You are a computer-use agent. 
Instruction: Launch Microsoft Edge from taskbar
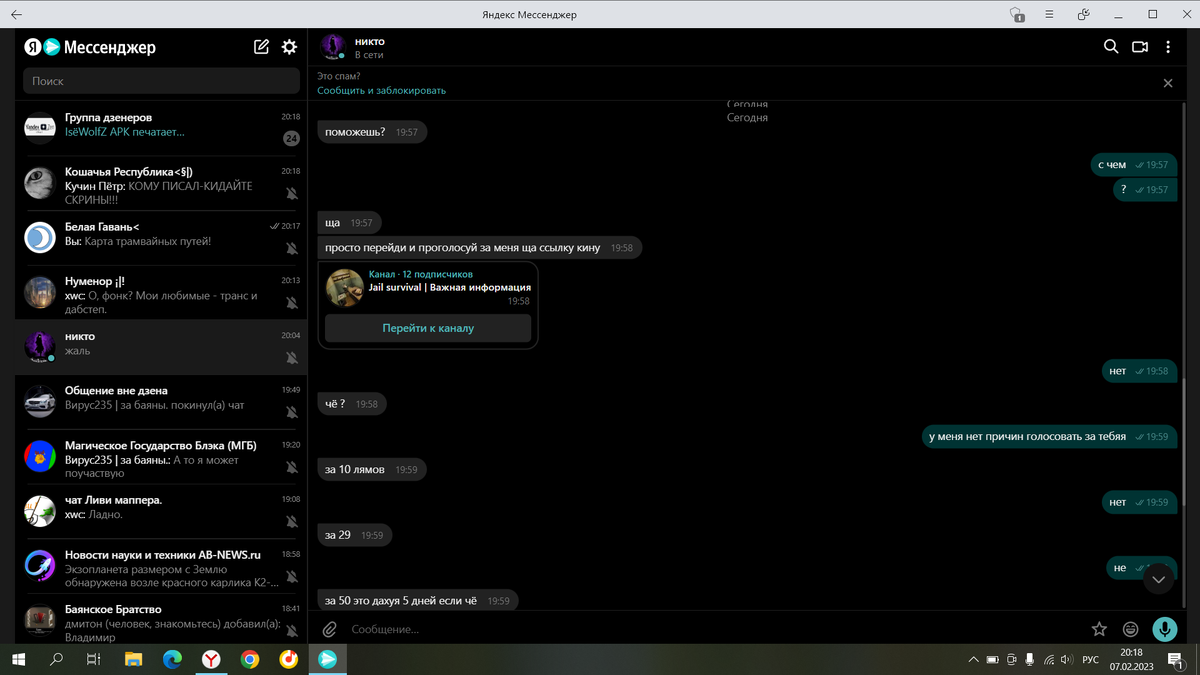click(x=172, y=659)
